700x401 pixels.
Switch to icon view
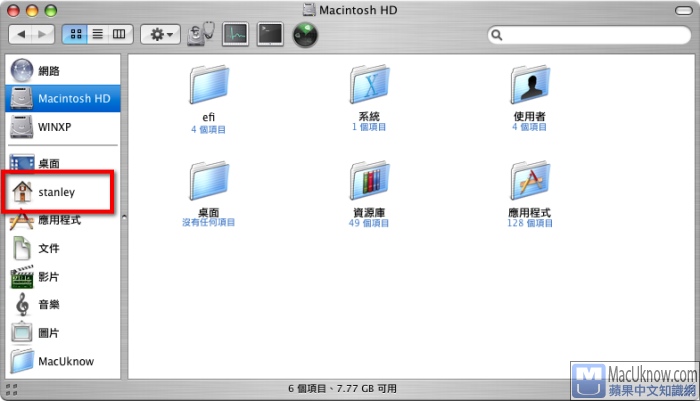click(x=75, y=34)
